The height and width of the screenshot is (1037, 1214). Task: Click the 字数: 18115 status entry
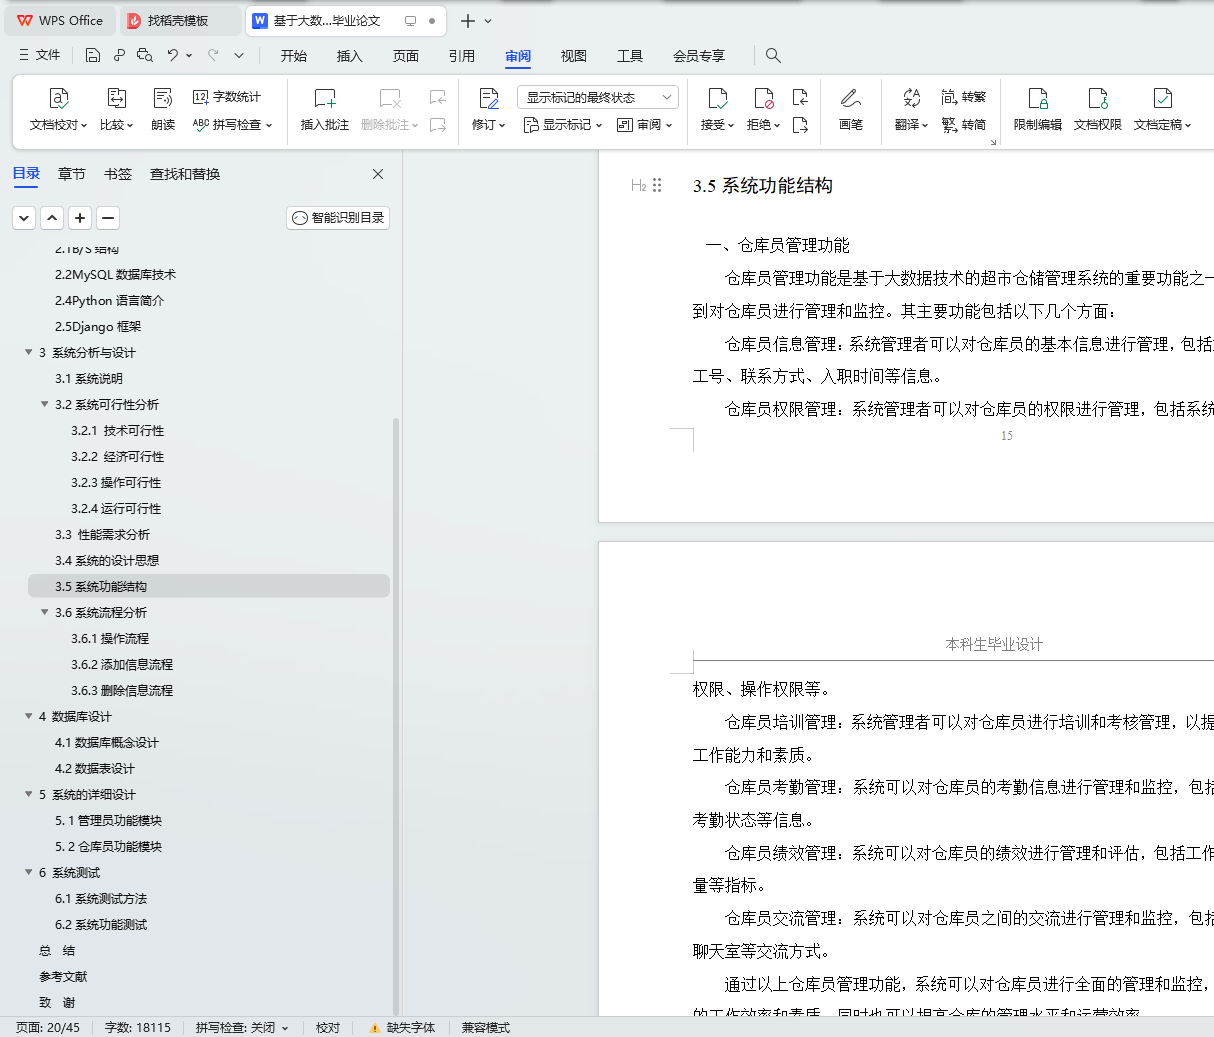(138, 1027)
